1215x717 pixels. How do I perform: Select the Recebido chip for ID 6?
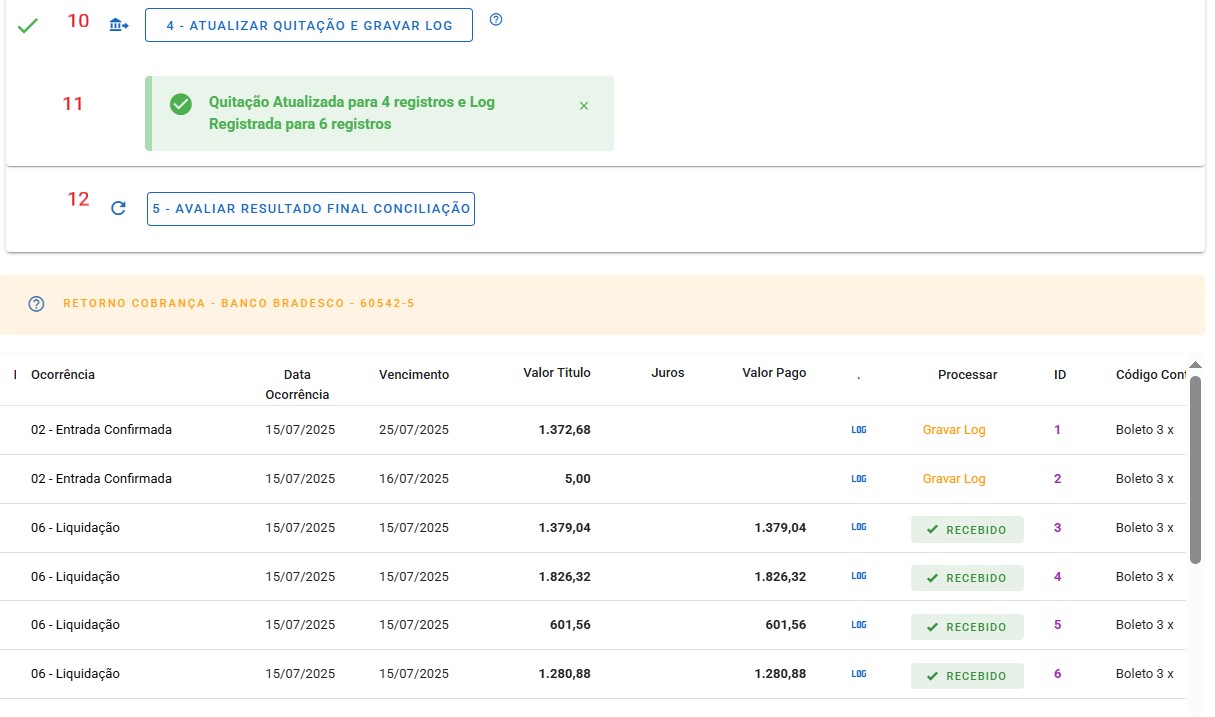[x=967, y=676]
